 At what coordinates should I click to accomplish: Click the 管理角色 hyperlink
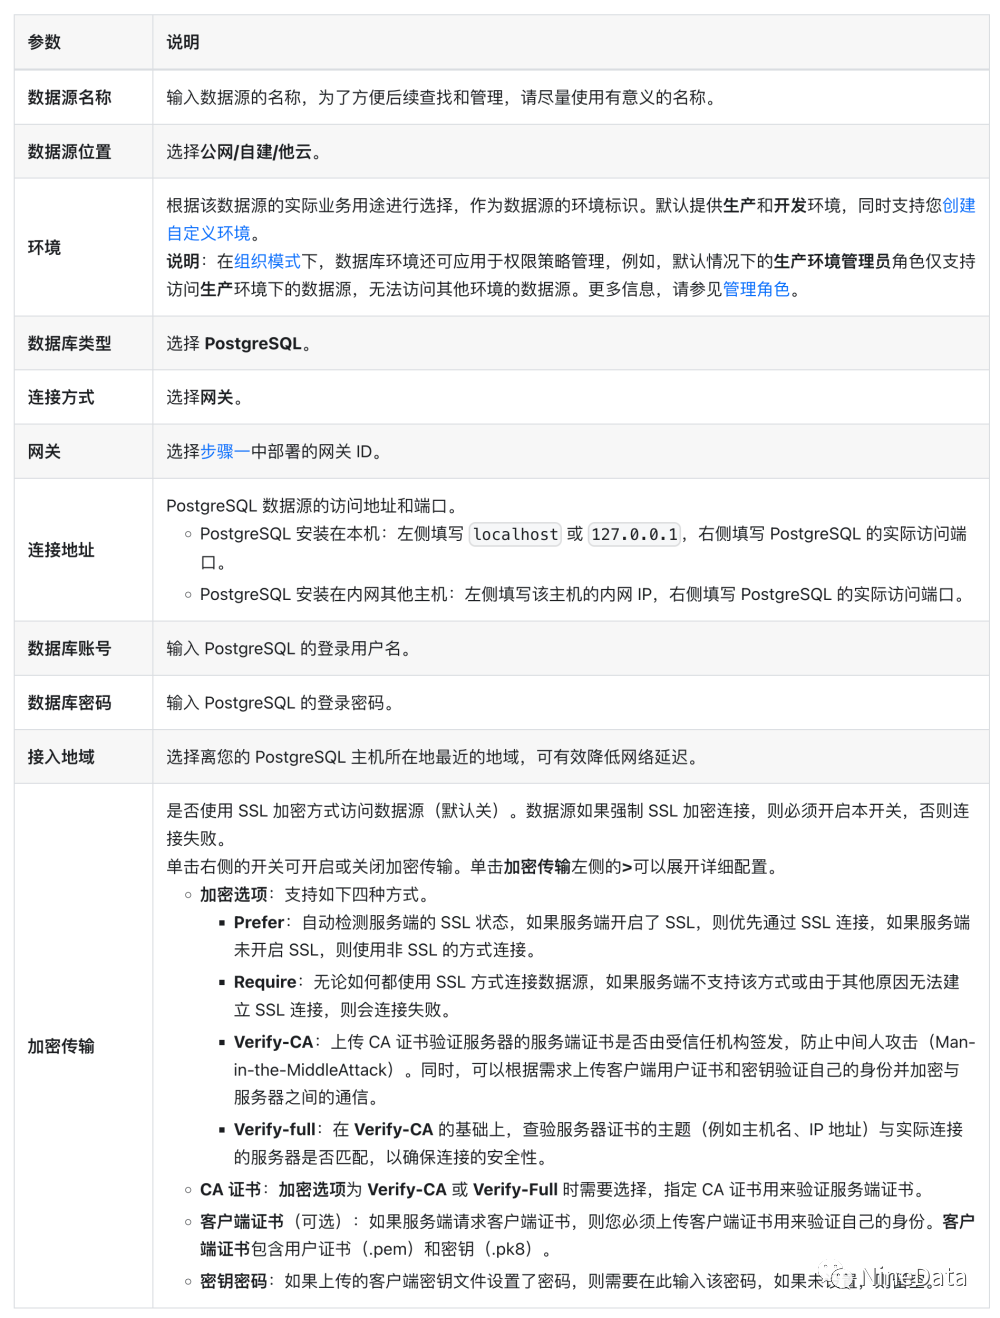pyautogui.click(x=756, y=289)
